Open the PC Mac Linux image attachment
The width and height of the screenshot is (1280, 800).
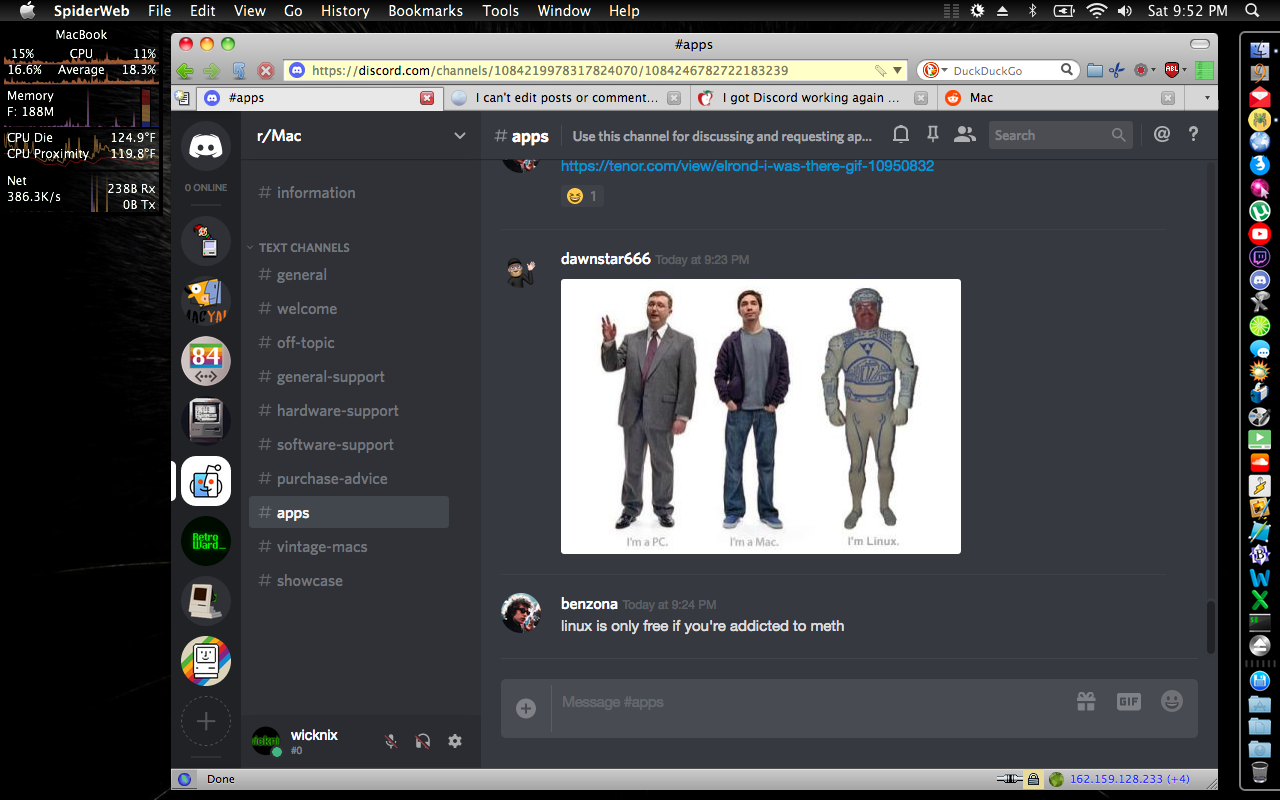[761, 416]
